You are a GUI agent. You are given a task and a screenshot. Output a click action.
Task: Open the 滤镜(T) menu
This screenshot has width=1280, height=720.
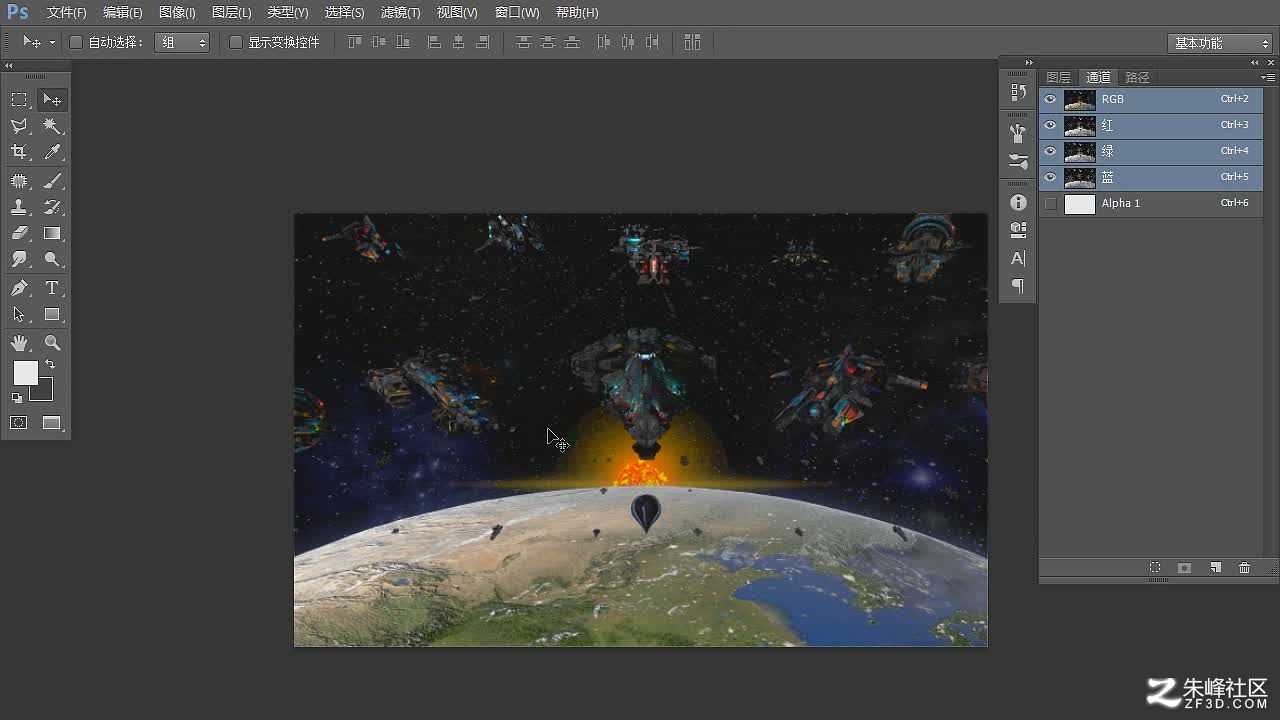tap(400, 12)
